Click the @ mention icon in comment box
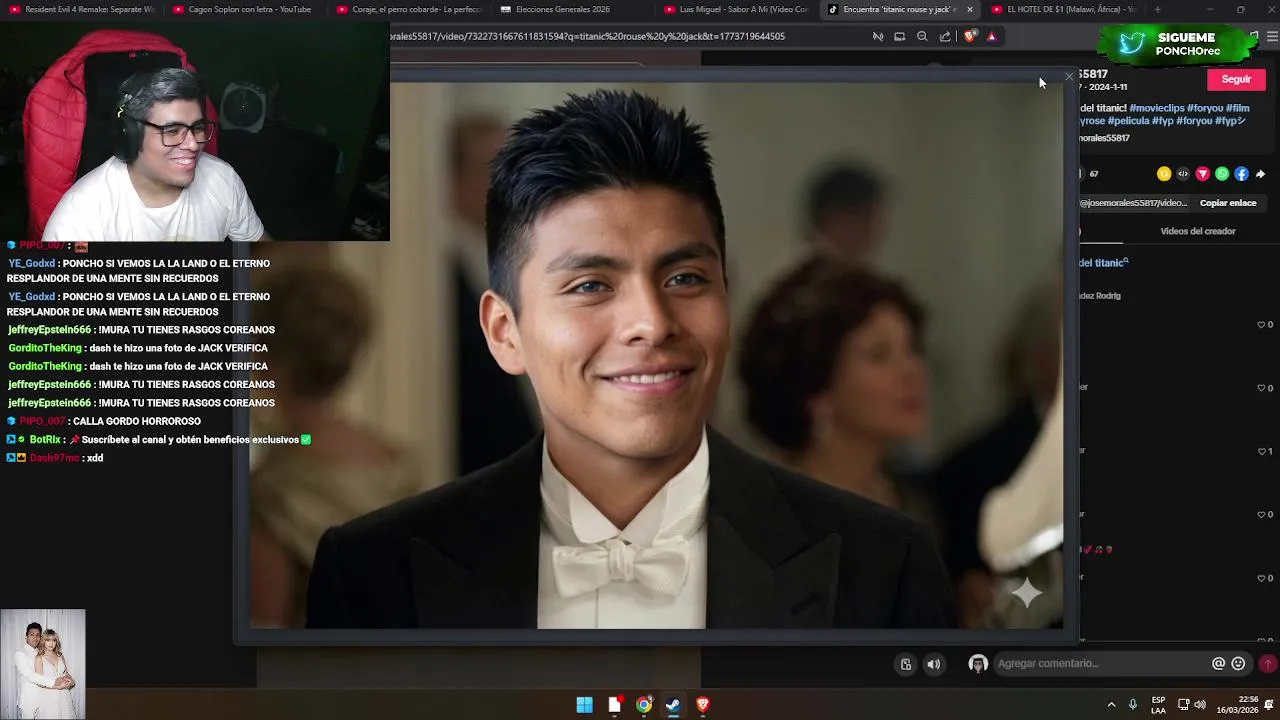Image resolution: width=1280 pixels, height=720 pixels. pos(1218,664)
